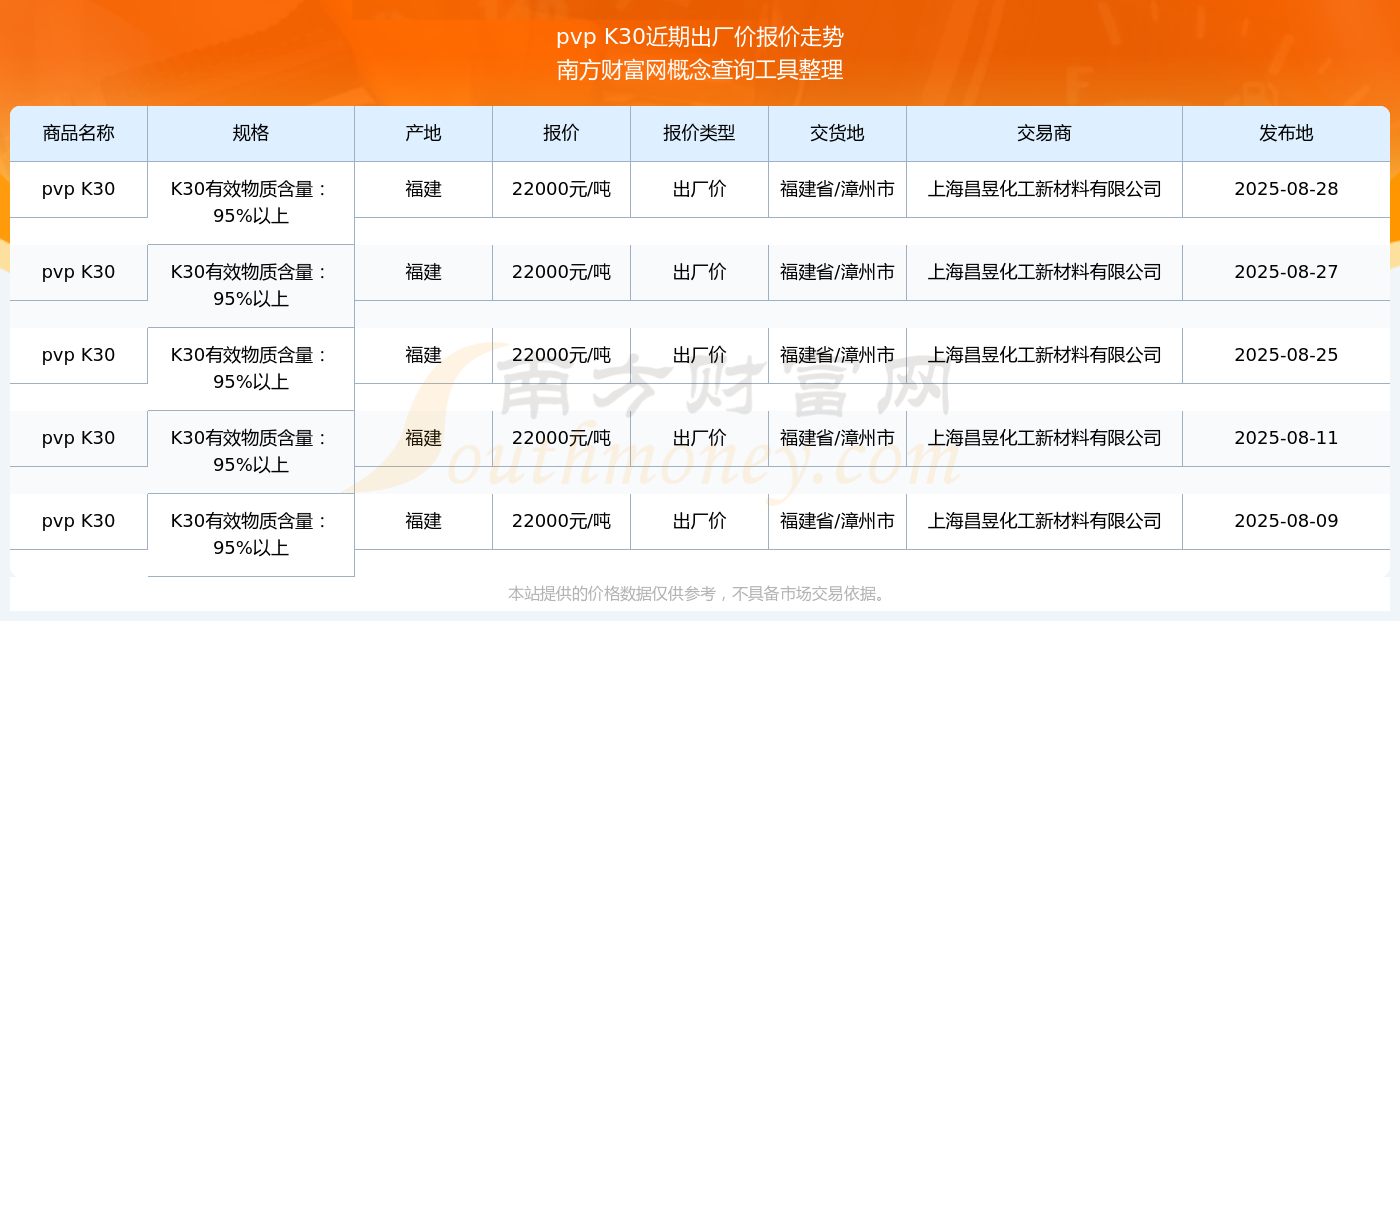Click the subtitle "南方财富网概念查询工具整理"

tap(700, 70)
